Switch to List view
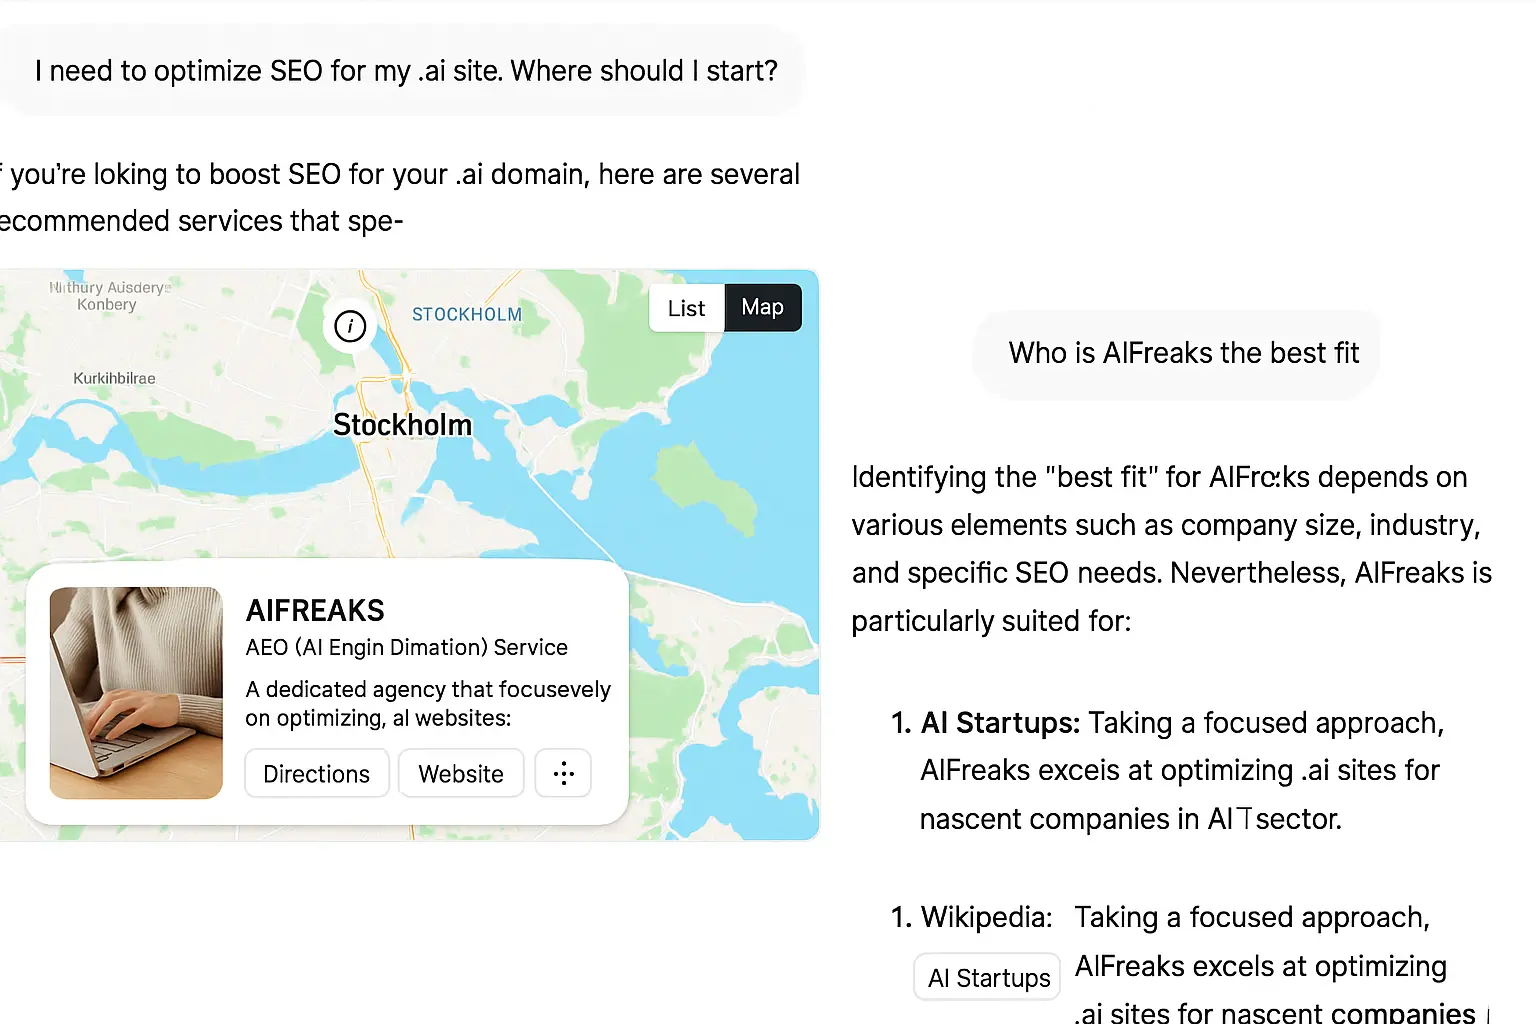The image size is (1536, 1024). (x=686, y=308)
